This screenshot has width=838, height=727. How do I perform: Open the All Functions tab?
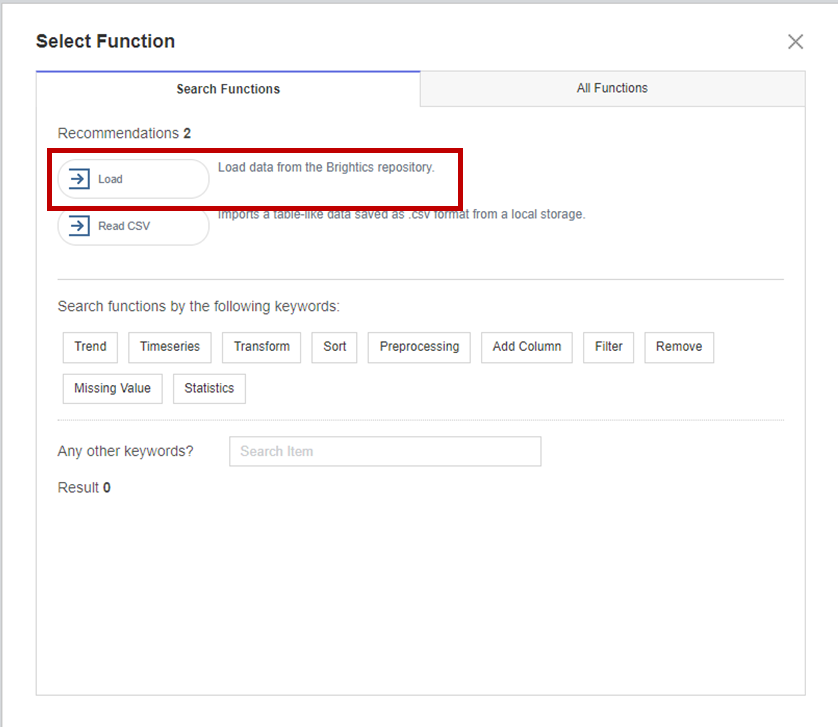pyautogui.click(x=612, y=88)
